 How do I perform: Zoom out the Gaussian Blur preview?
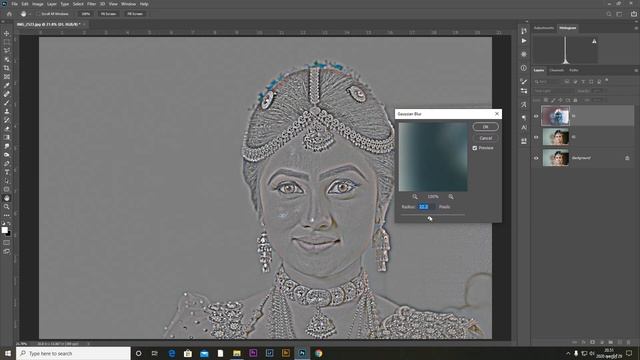coord(415,197)
